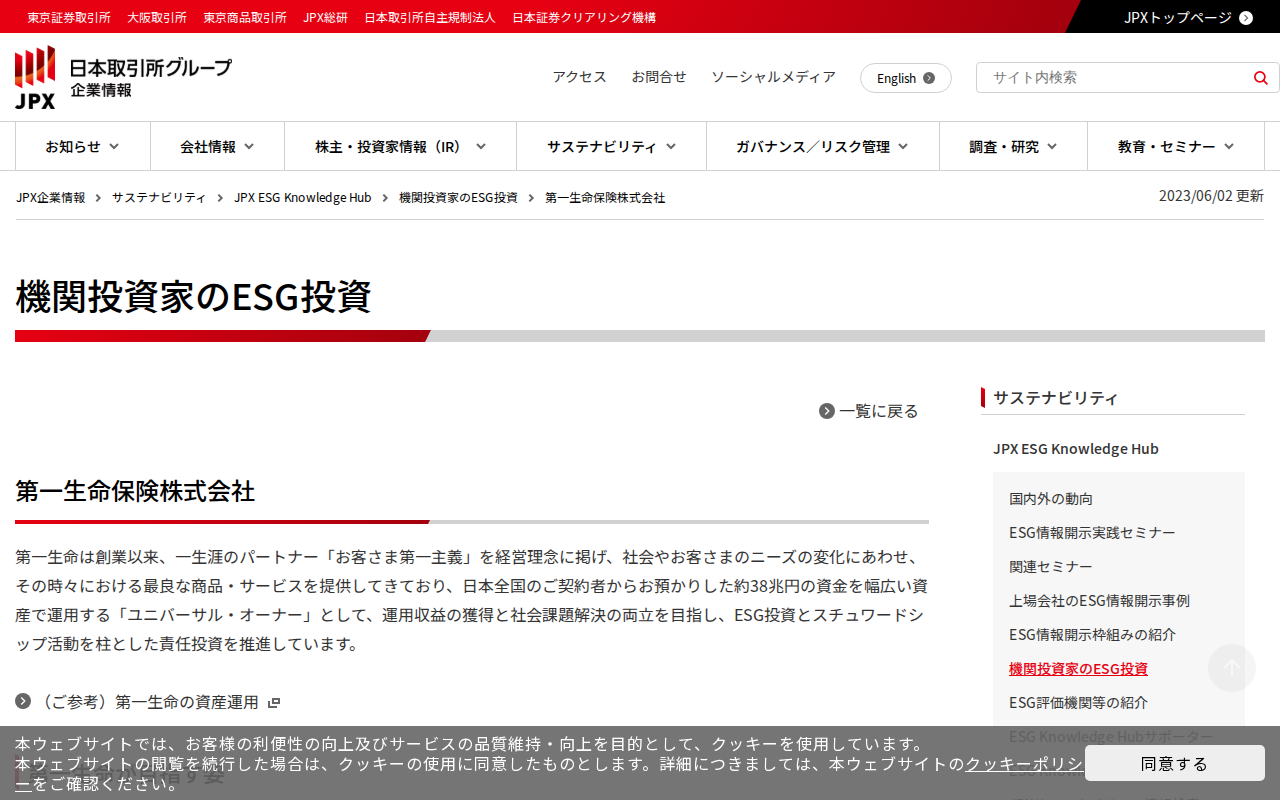Image resolution: width=1280 pixels, height=800 pixels.
Task: Click JPX企業情報 in the breadcrumb
Action: [x=51, y=198]
